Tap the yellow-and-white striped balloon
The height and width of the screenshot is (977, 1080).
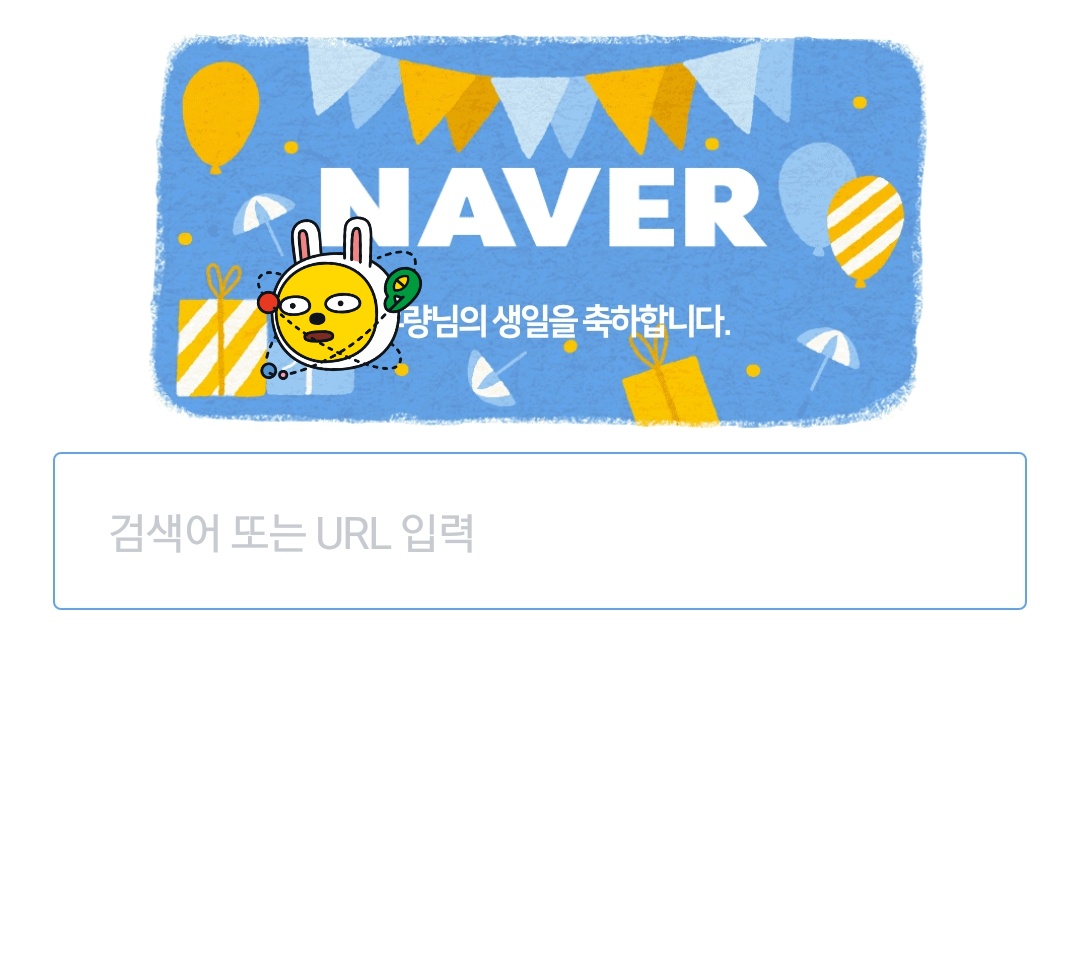(864, 230)
